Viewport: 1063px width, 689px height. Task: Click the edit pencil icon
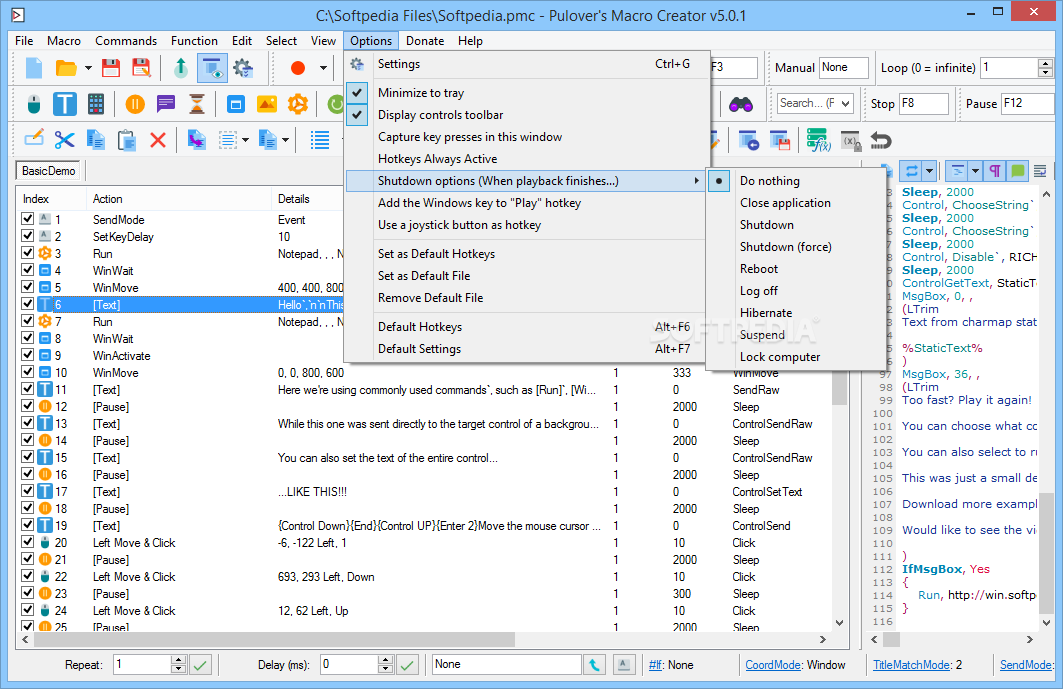pos(34,139)
